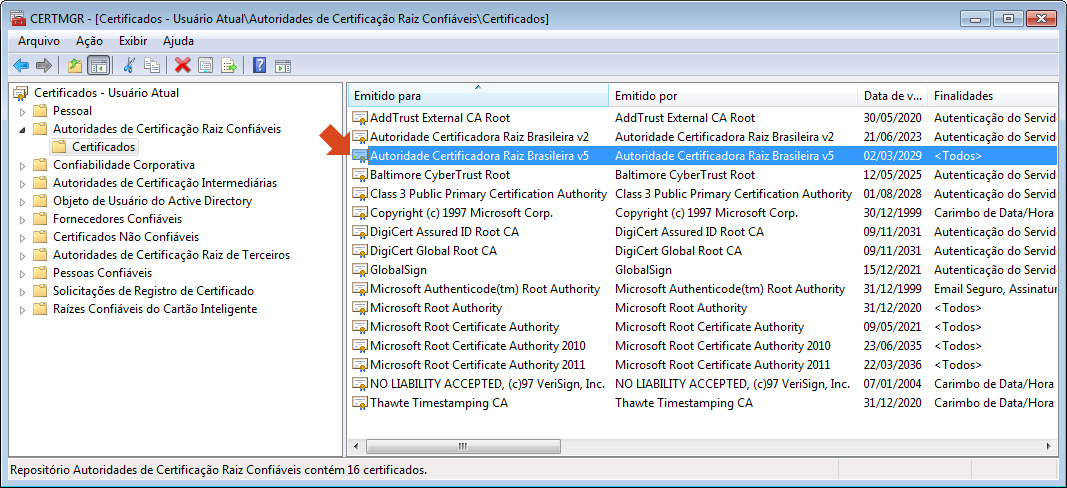This screenshot has width=1067, height=488.
Task: Select the DigiCert Global Root CA certificate
Action: pos(433,251)
